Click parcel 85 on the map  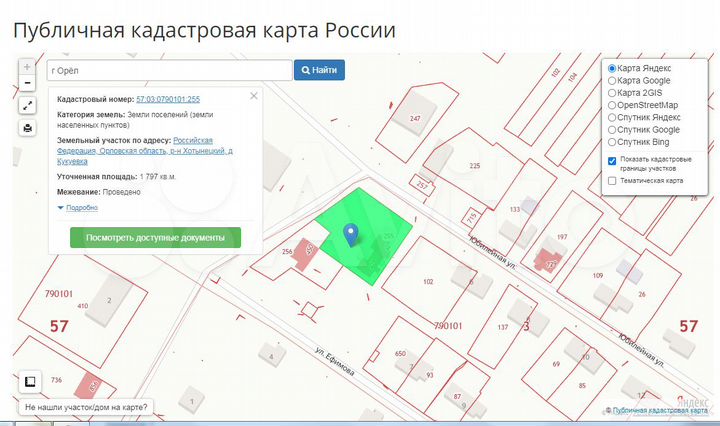tap(582, 386)
